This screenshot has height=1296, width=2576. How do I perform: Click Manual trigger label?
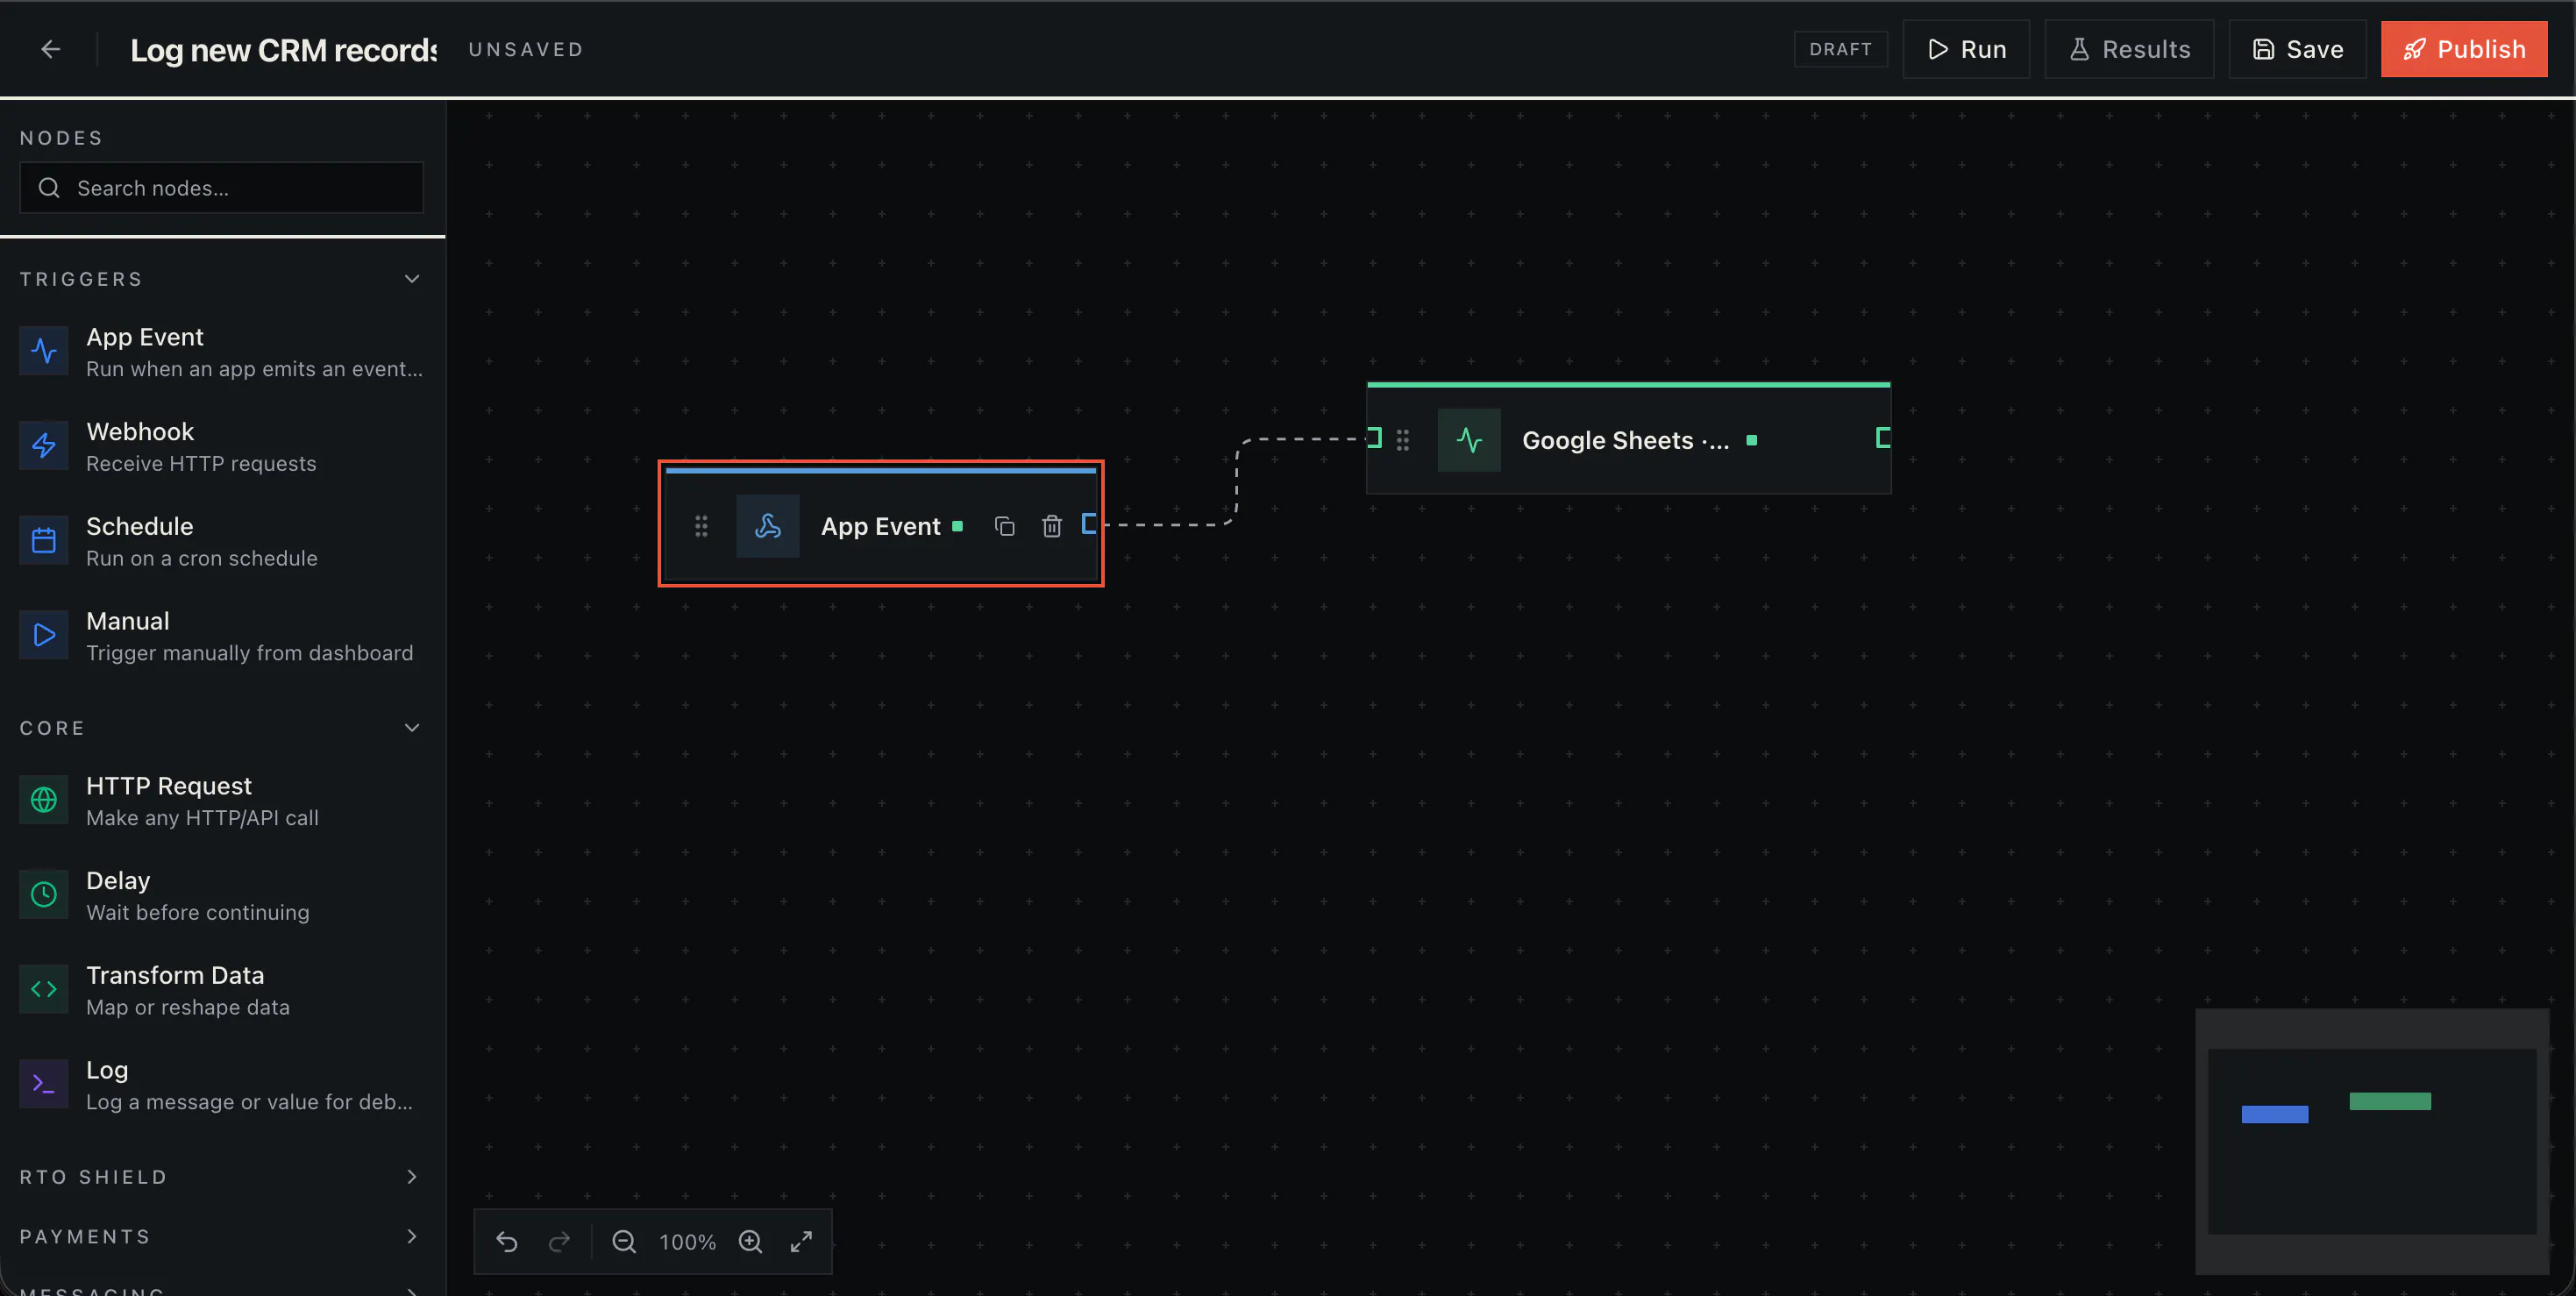click(128, 622)
